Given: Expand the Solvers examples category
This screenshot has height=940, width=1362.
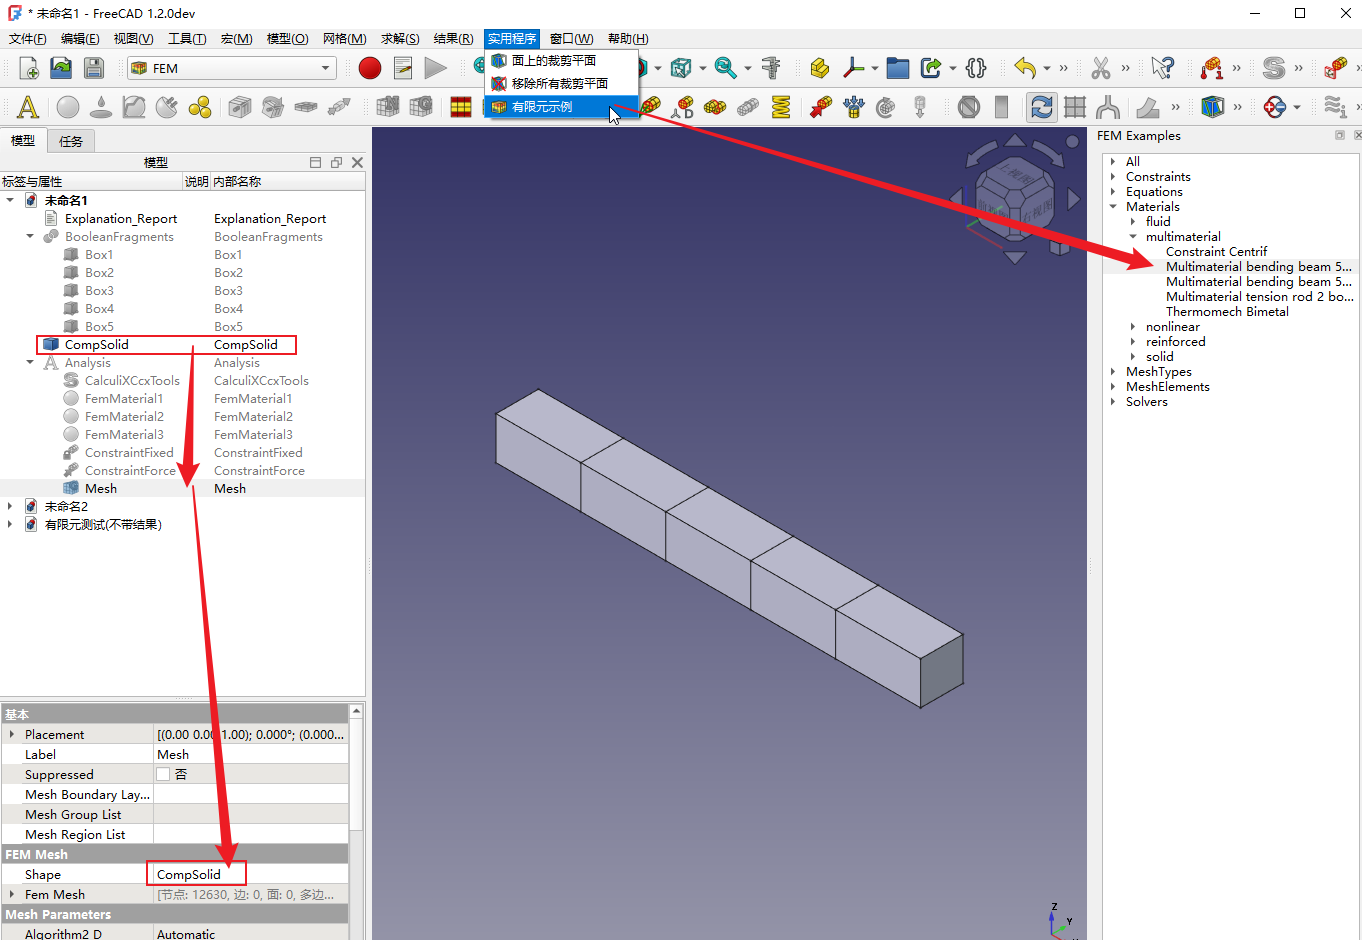Looking at the screenshot, I should click(x=1113, y=402).
